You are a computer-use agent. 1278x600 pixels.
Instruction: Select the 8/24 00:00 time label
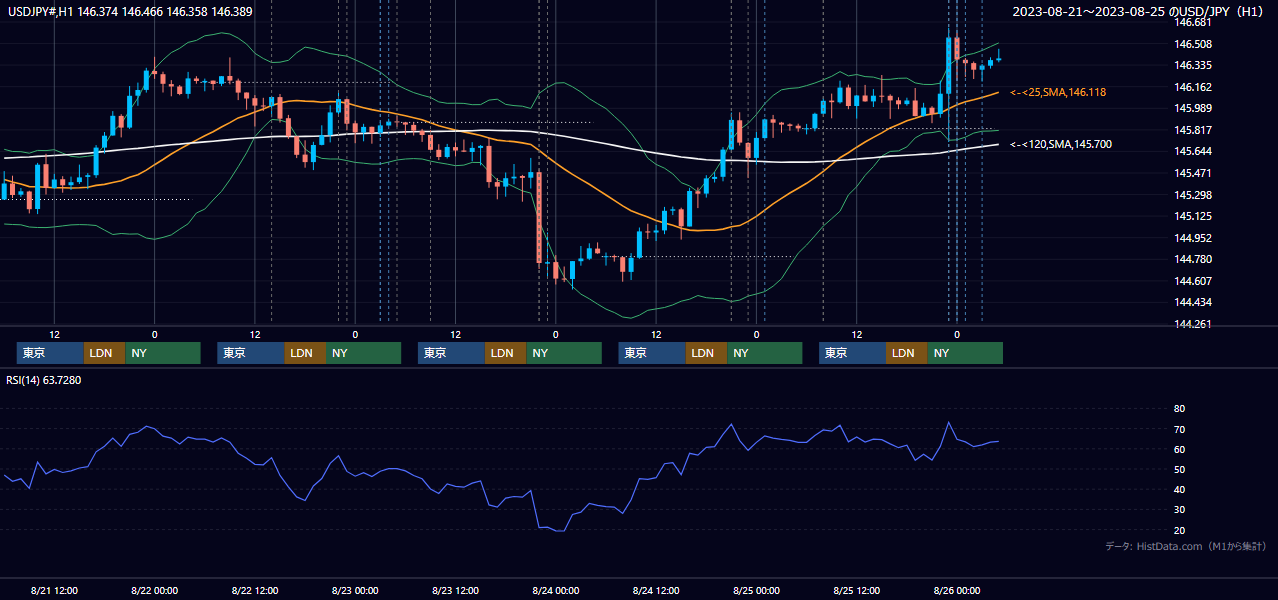point(556,590)
